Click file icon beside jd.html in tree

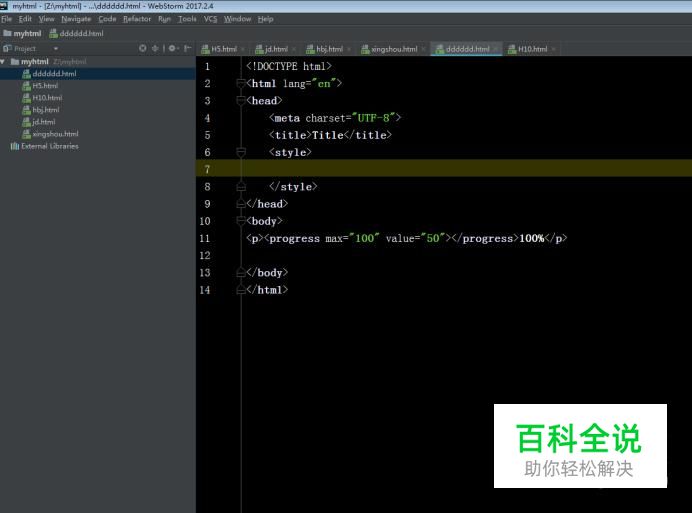point(26,122)
